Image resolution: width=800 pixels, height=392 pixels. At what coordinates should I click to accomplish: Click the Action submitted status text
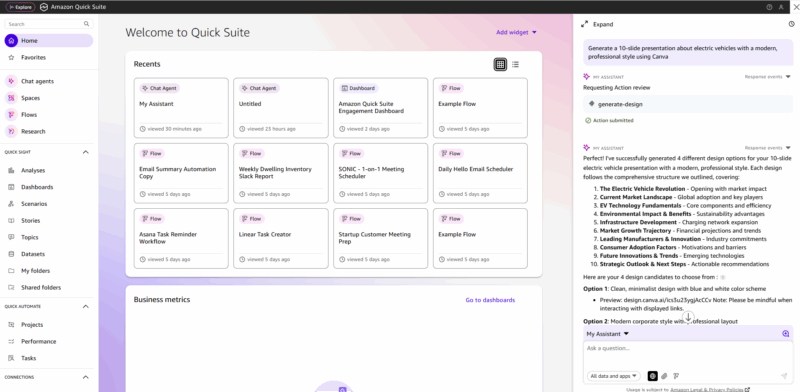point(613,120)
